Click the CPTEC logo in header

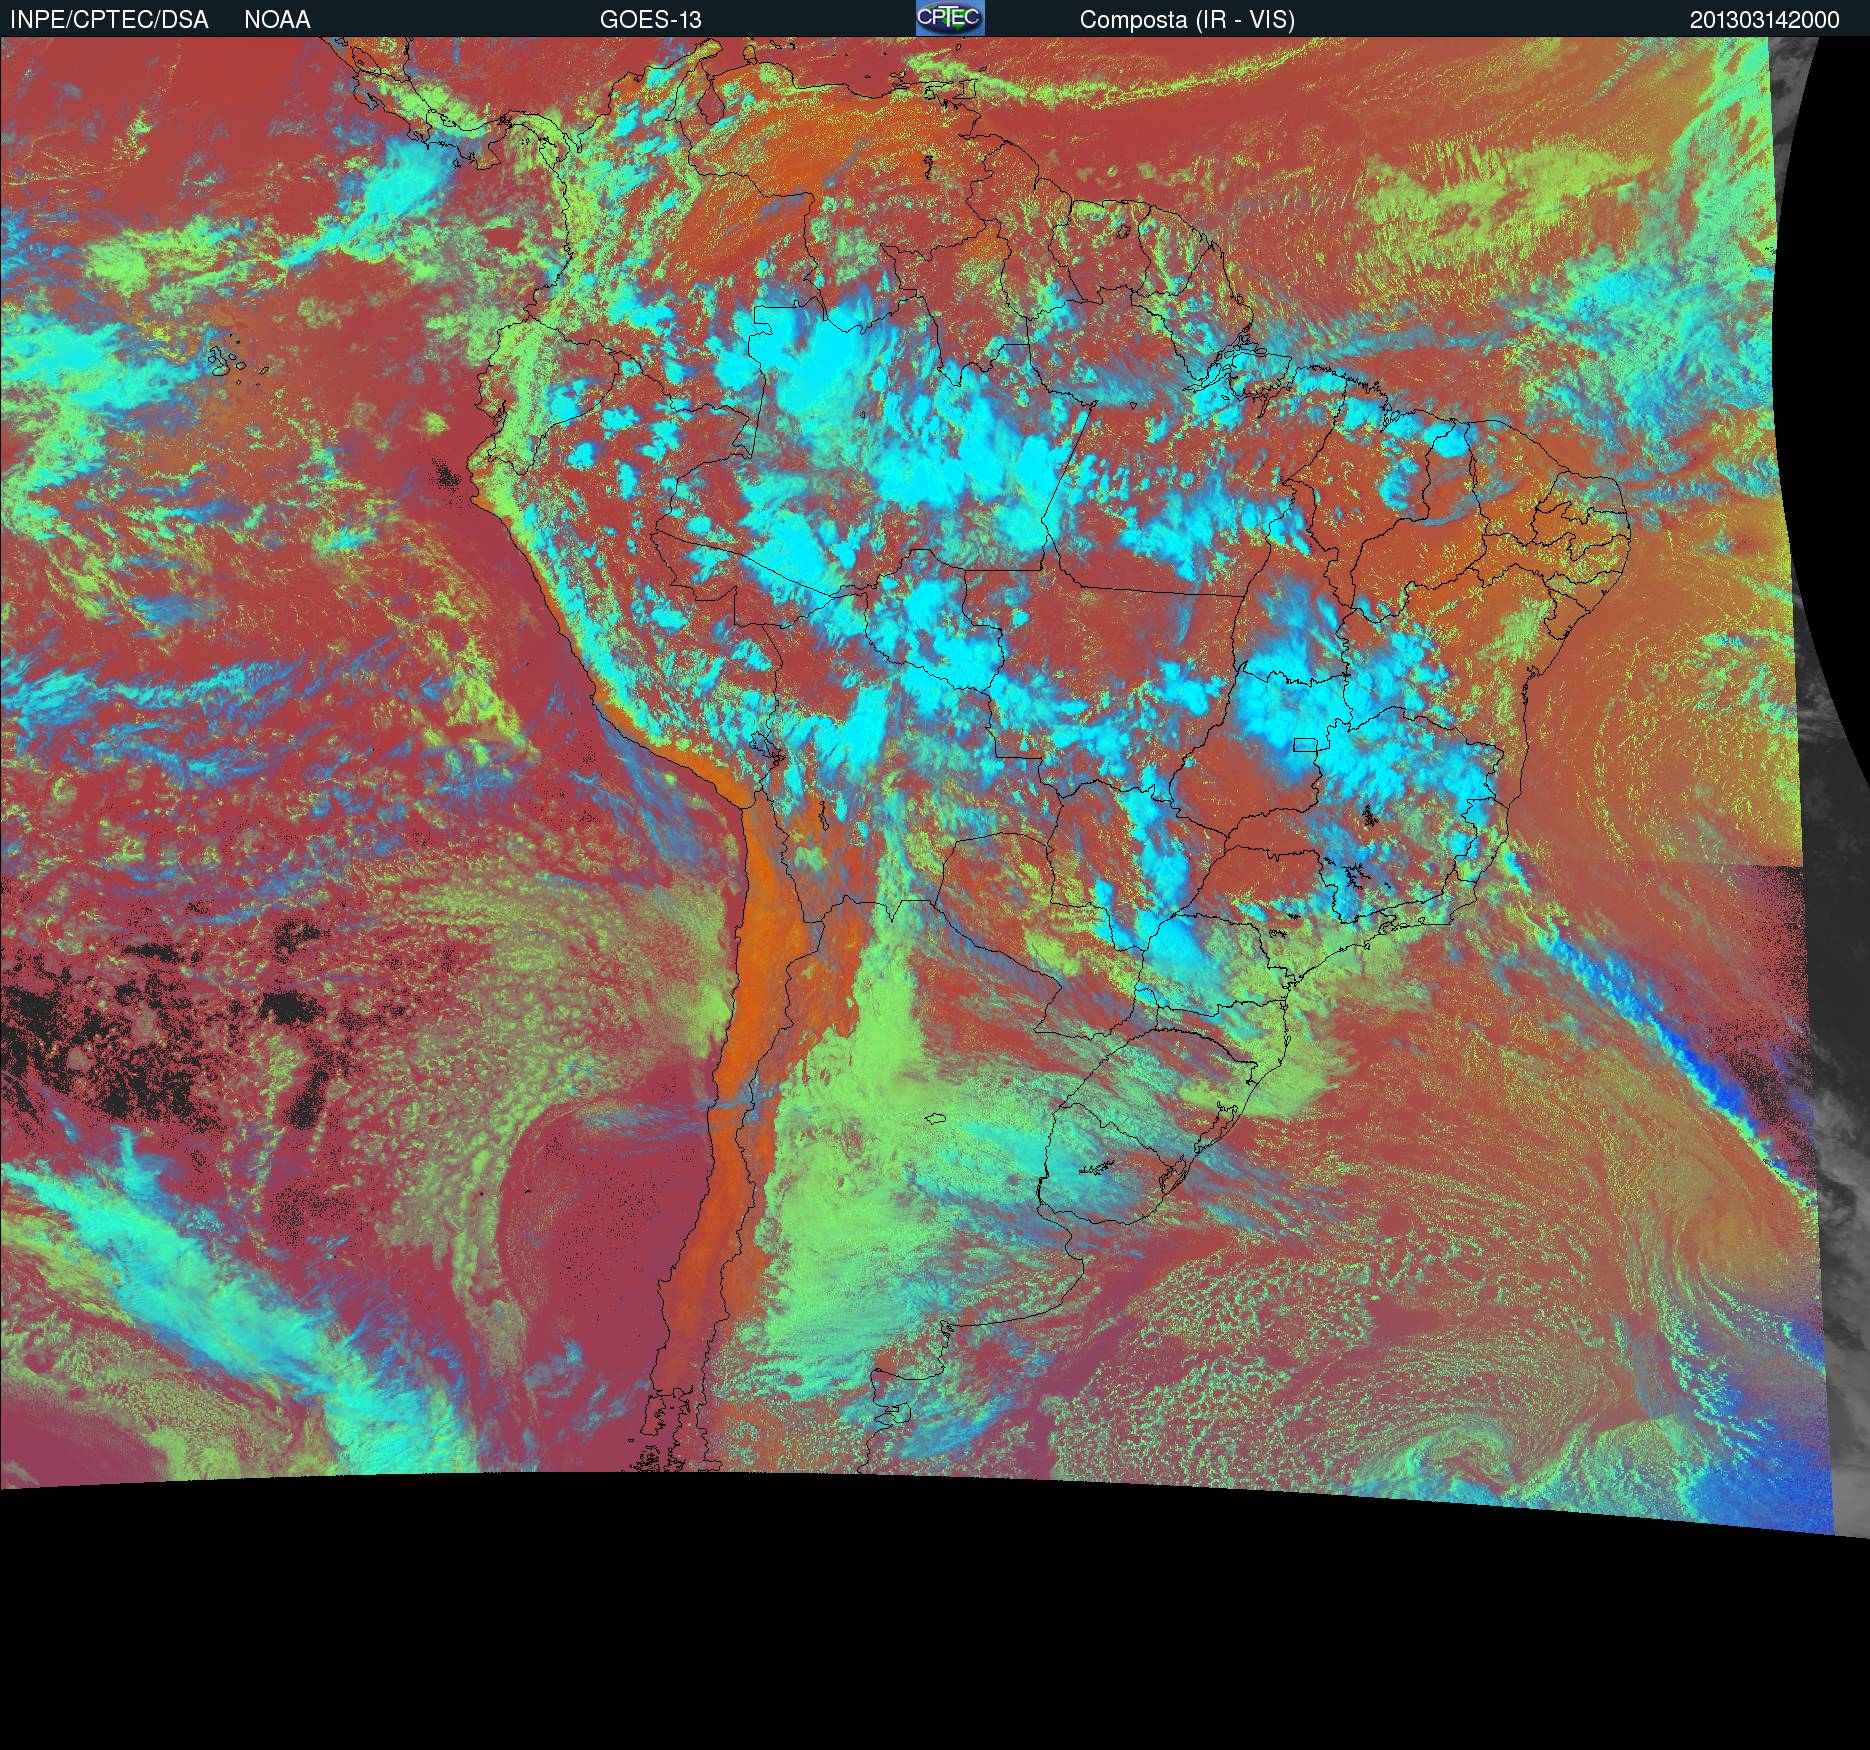click(x=950, y=18)
